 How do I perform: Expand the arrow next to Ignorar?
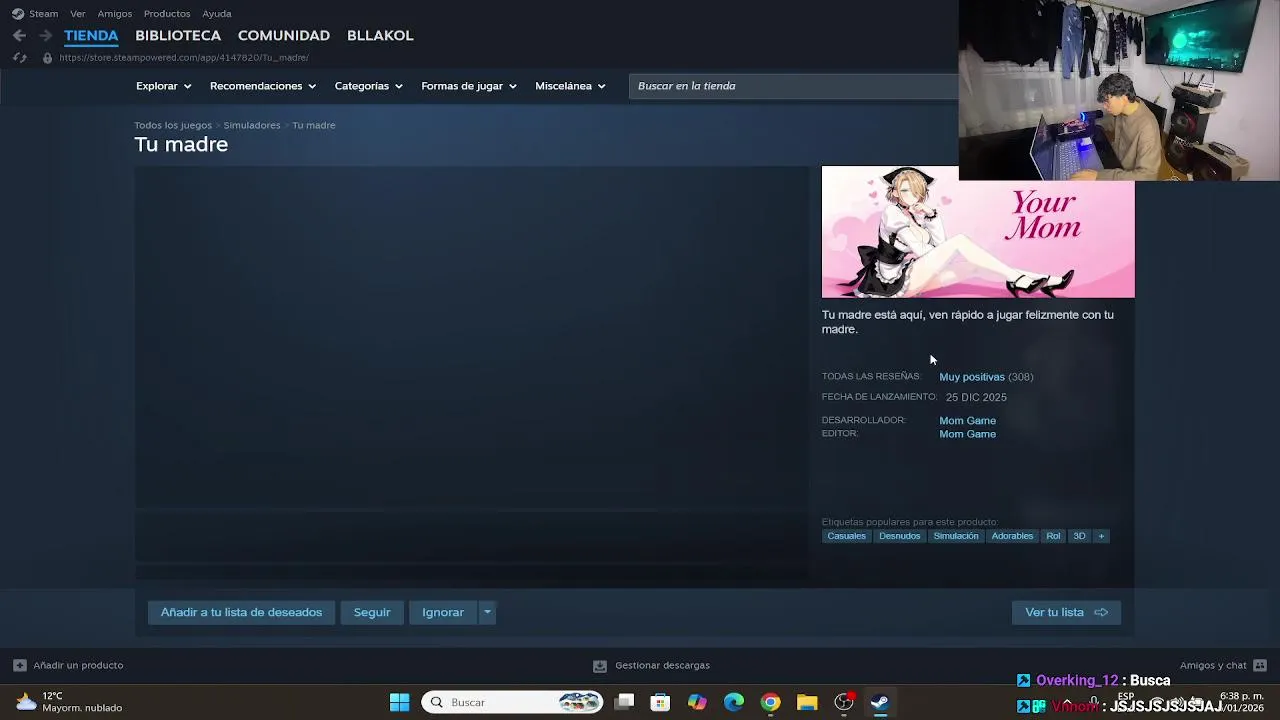coord(487,612)
